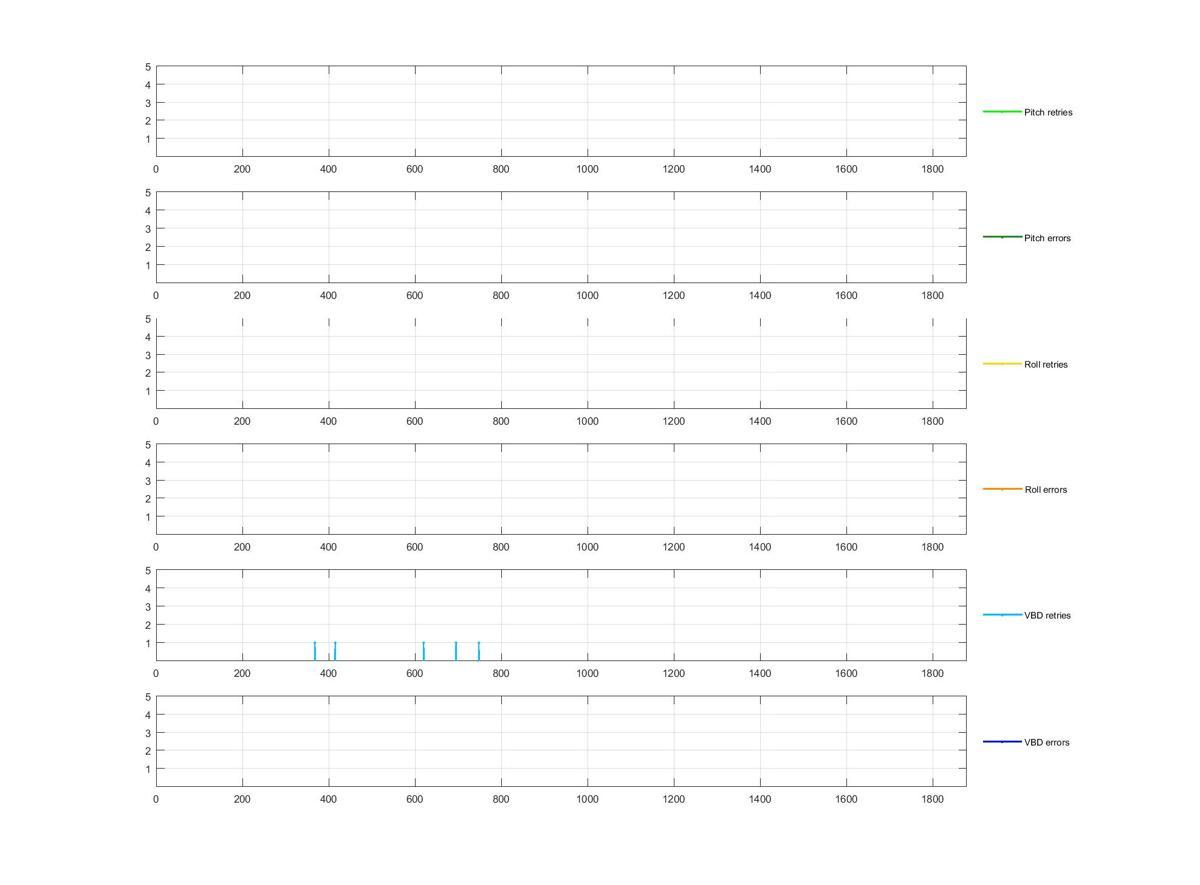Click the 600 tick label under Roll retries plot
The width and height of the screenshot is (1200, 885).
[x=415, y=422]
